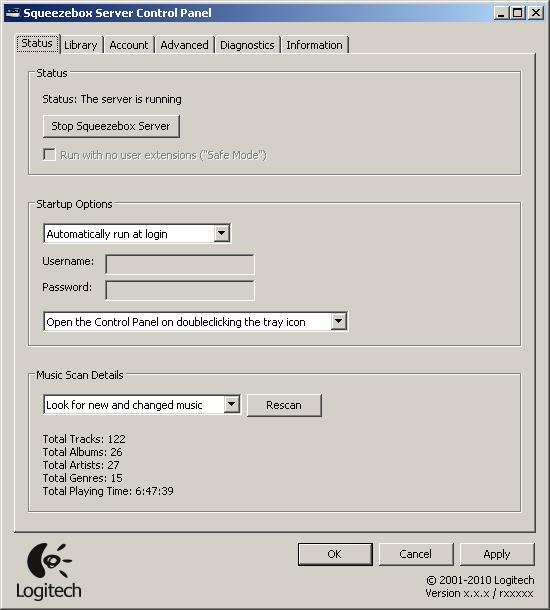Screen dimensions: 550x610
Task: Click the Cancel button
Action: click(x=416, y=554)
